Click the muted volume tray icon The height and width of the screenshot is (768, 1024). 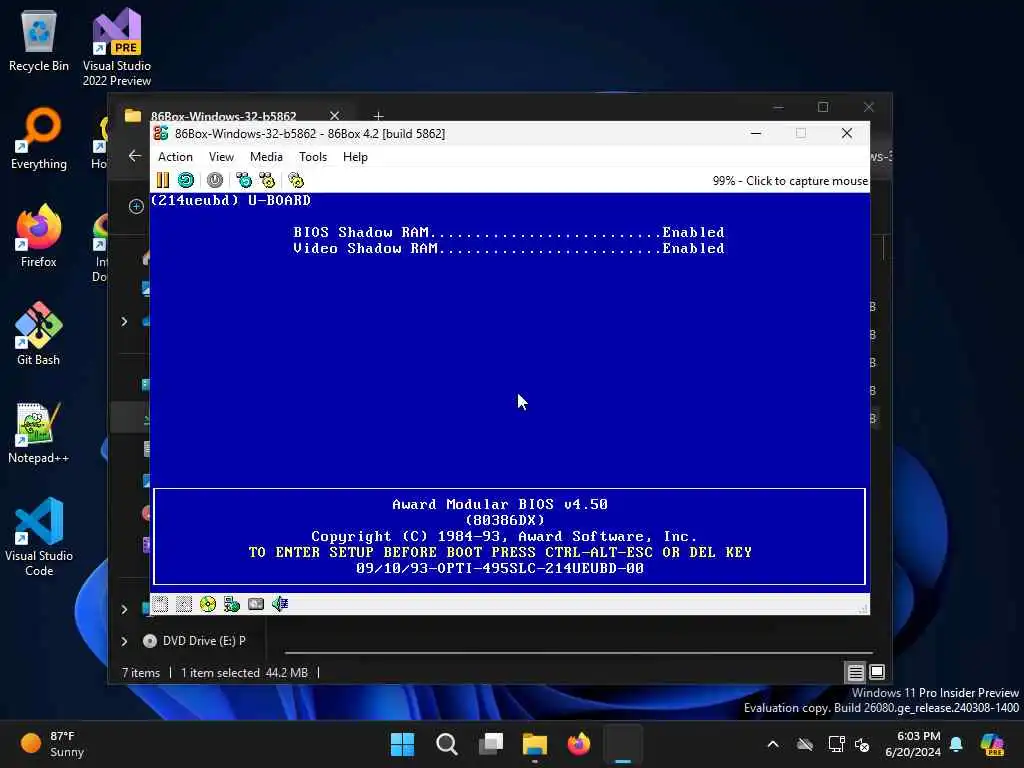pos(862,744)
